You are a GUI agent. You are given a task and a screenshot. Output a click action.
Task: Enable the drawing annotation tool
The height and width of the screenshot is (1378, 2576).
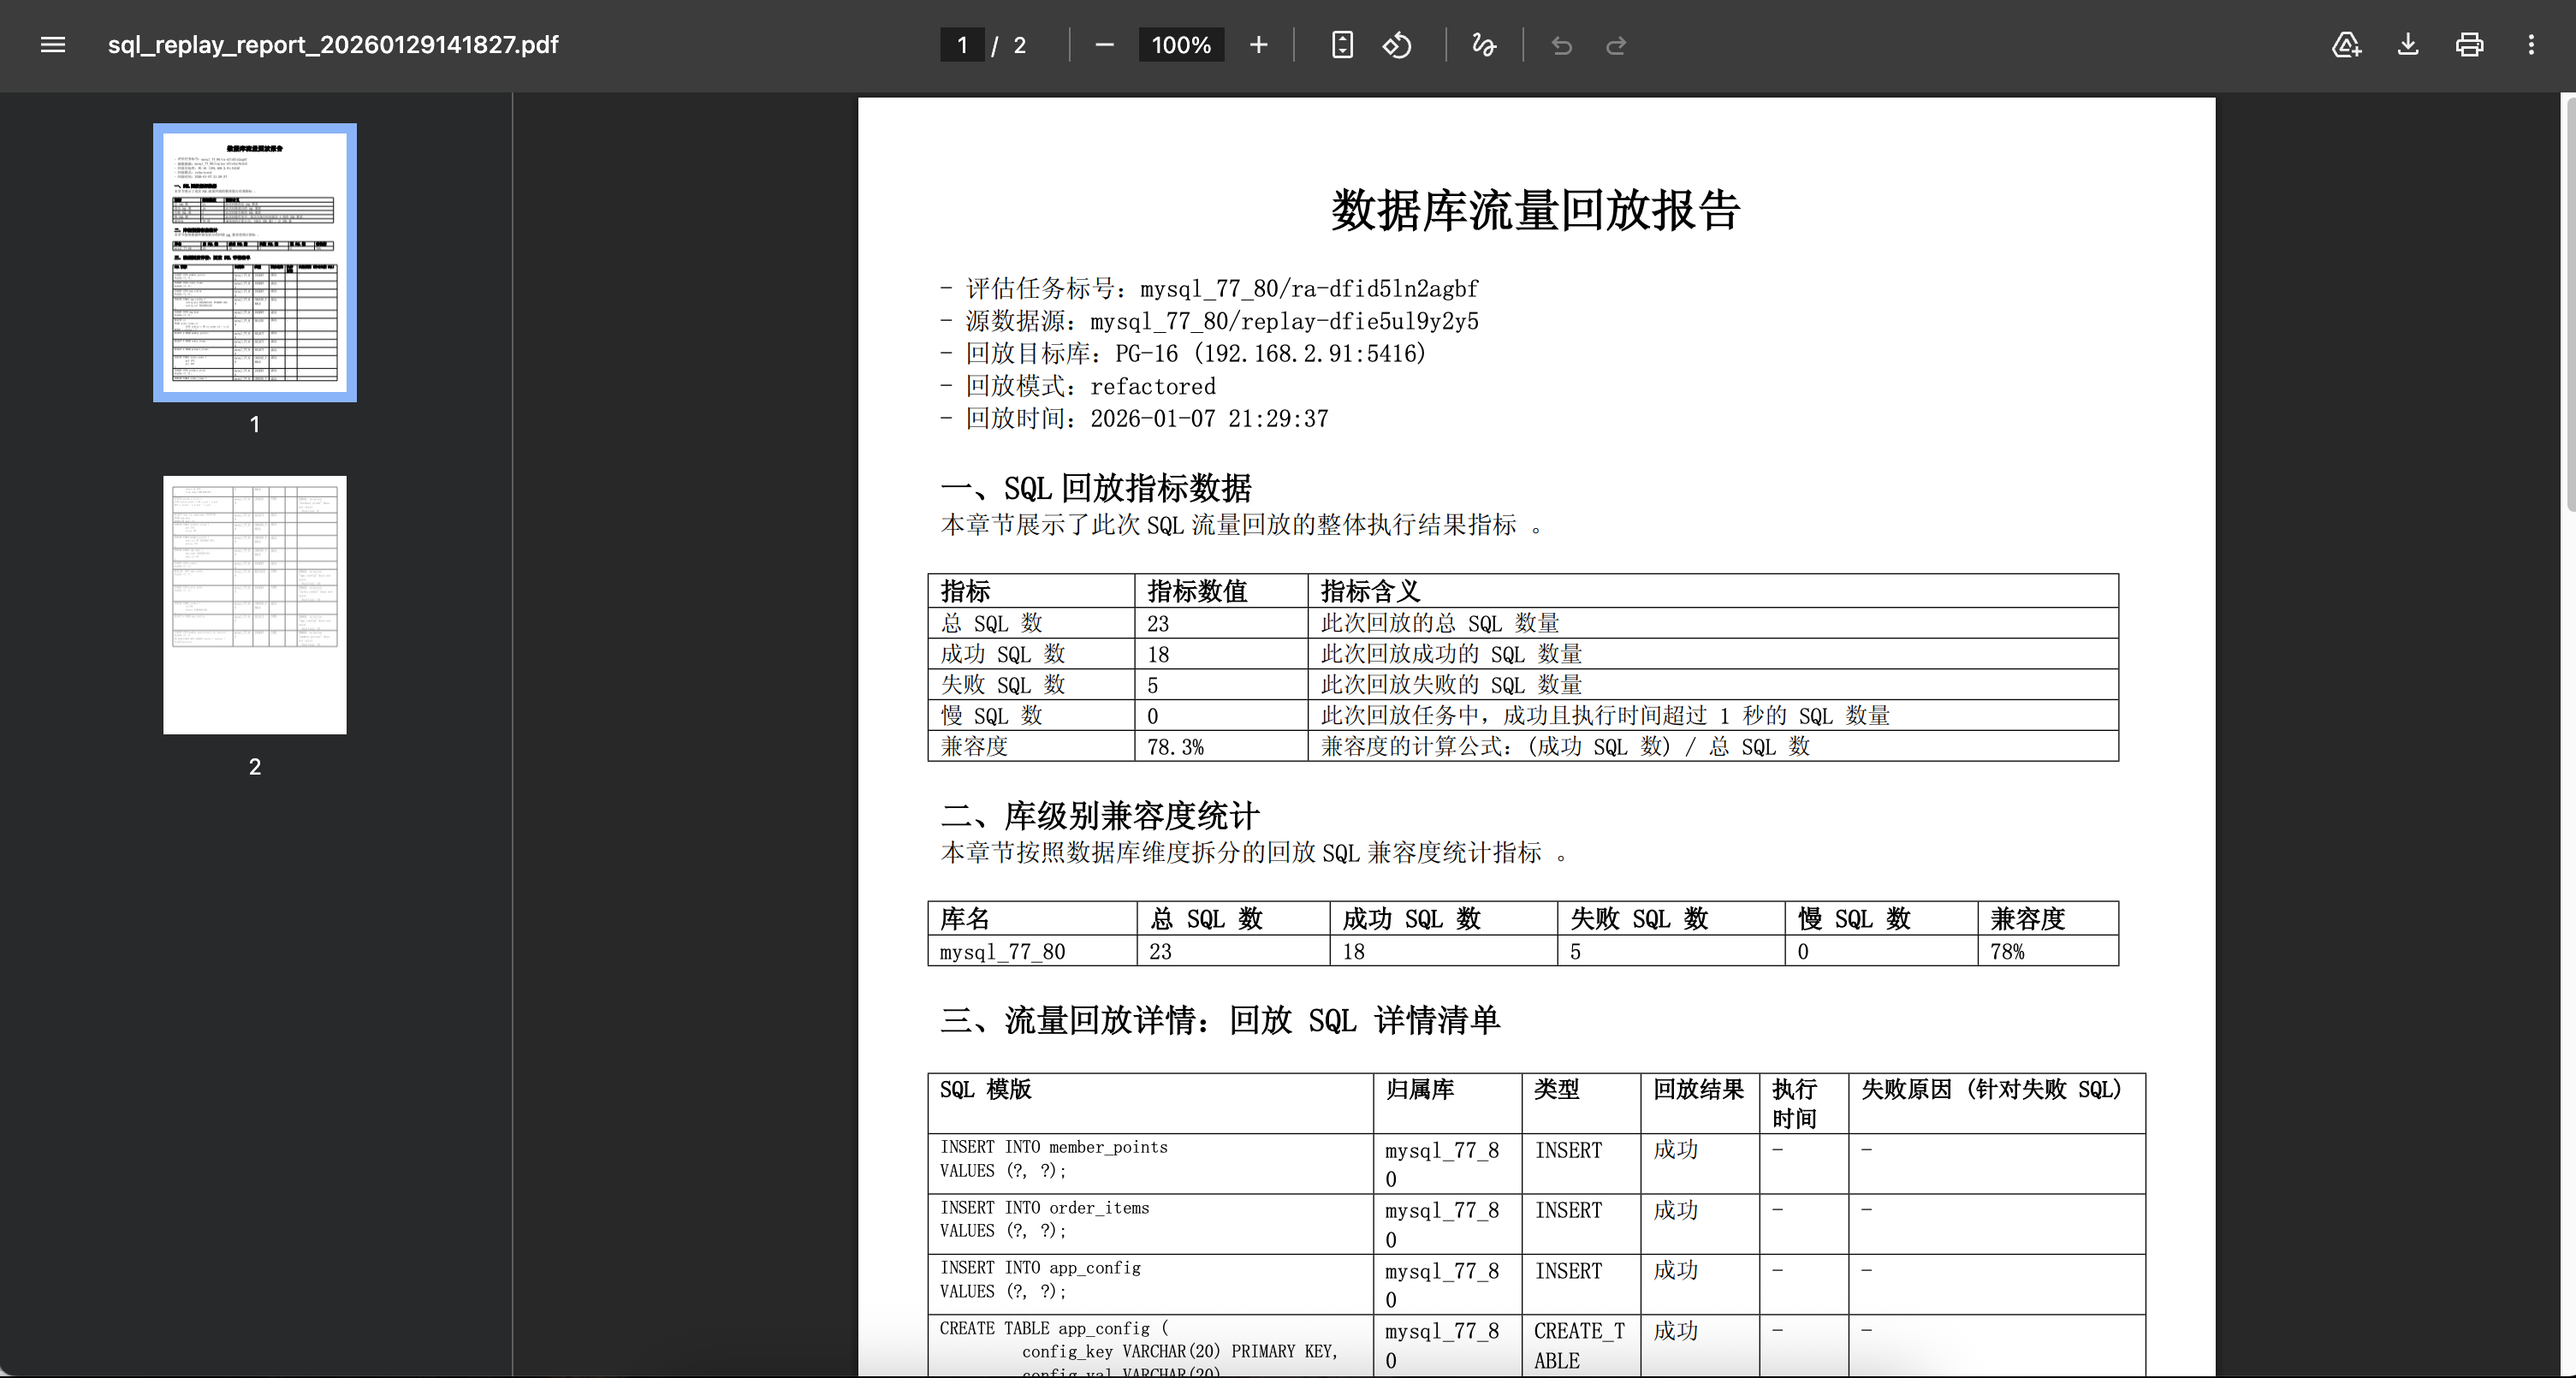click(1483, 45)
